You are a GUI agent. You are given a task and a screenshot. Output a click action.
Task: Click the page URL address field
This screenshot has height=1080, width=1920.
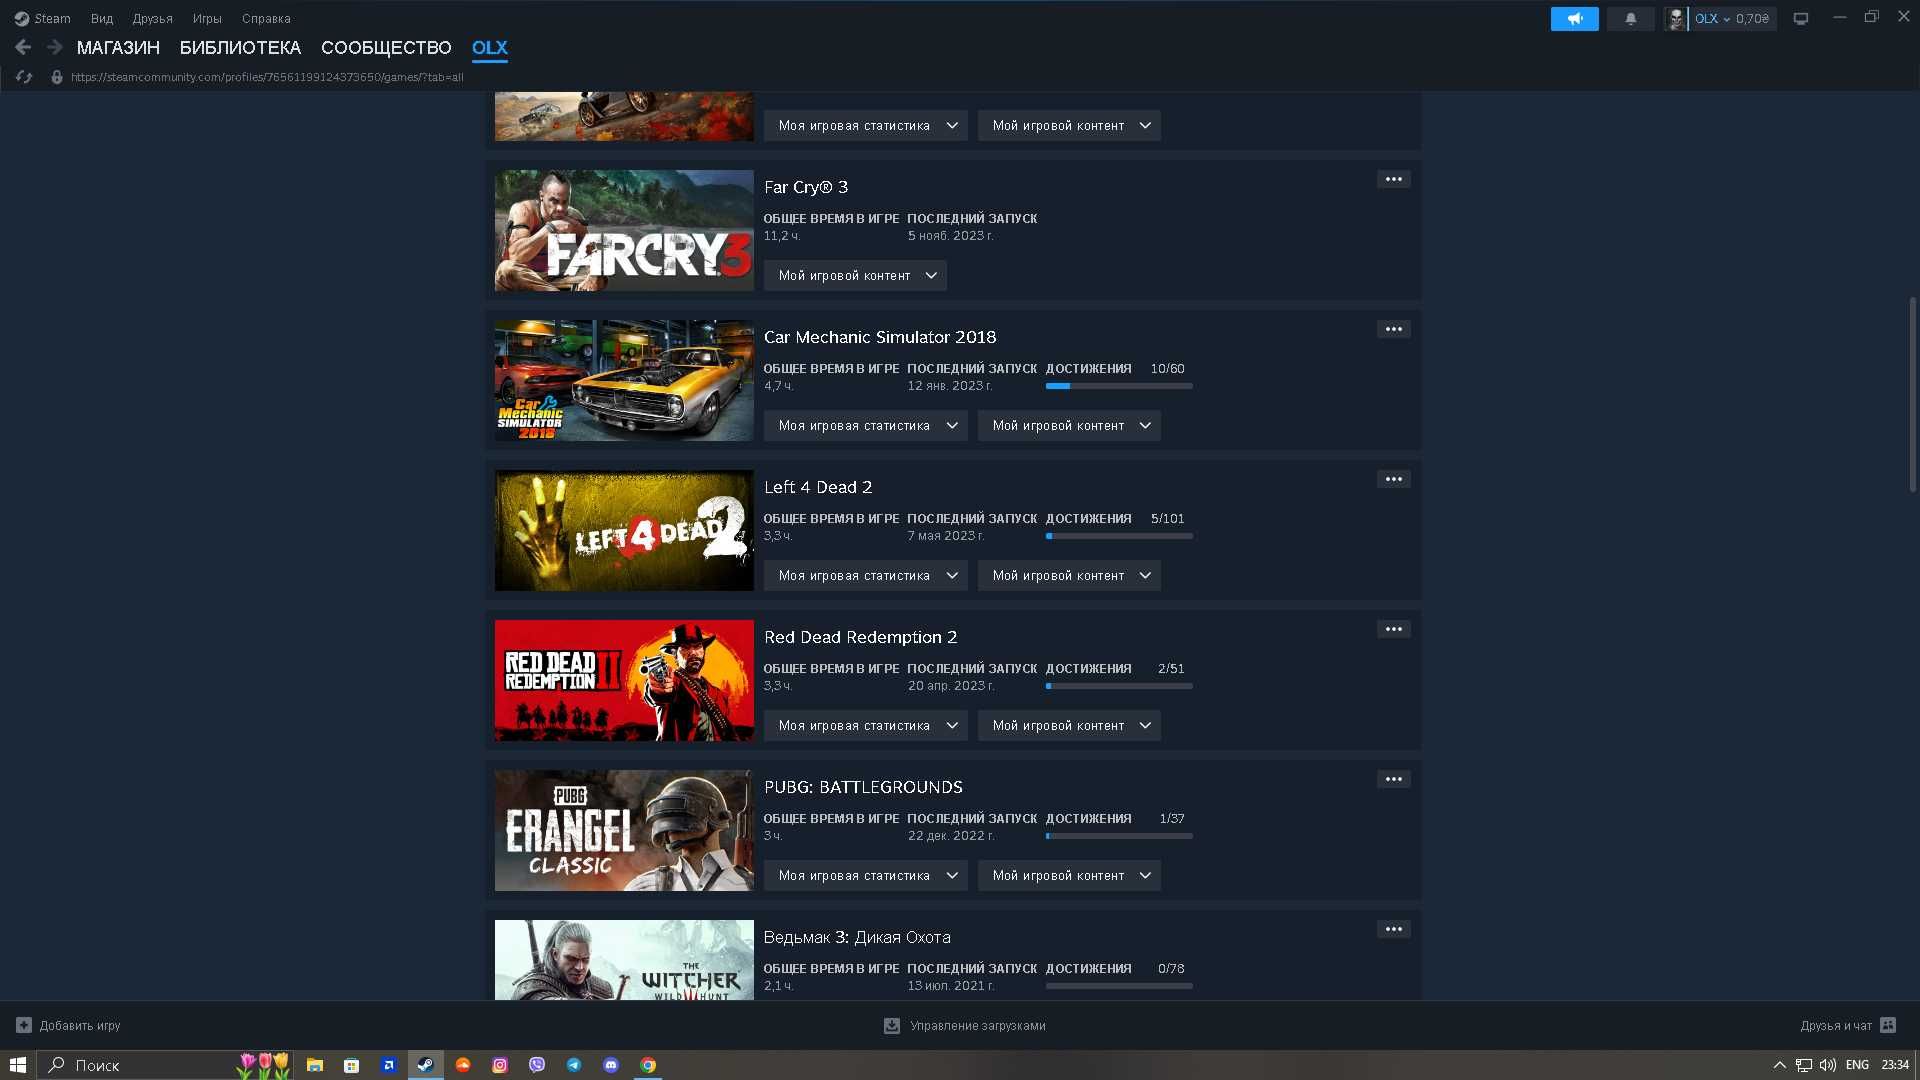click(x=267, y=77)
